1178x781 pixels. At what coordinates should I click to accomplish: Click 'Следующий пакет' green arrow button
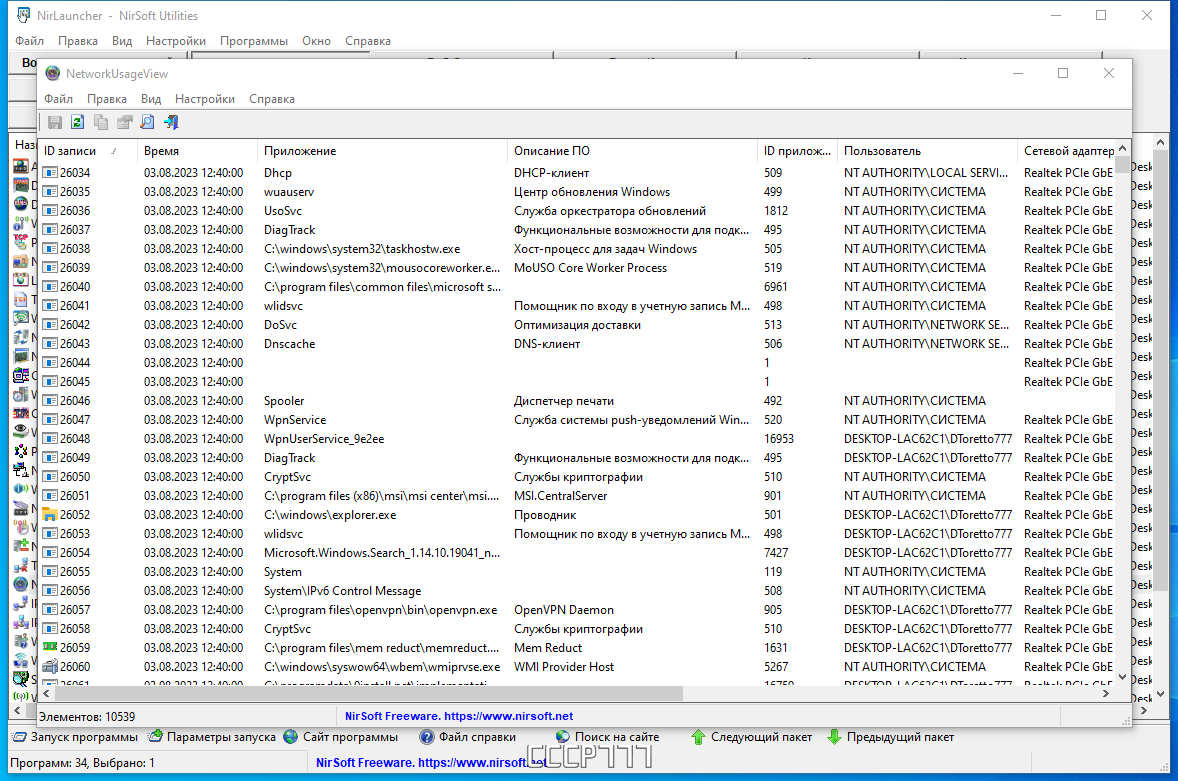(751, 737)
